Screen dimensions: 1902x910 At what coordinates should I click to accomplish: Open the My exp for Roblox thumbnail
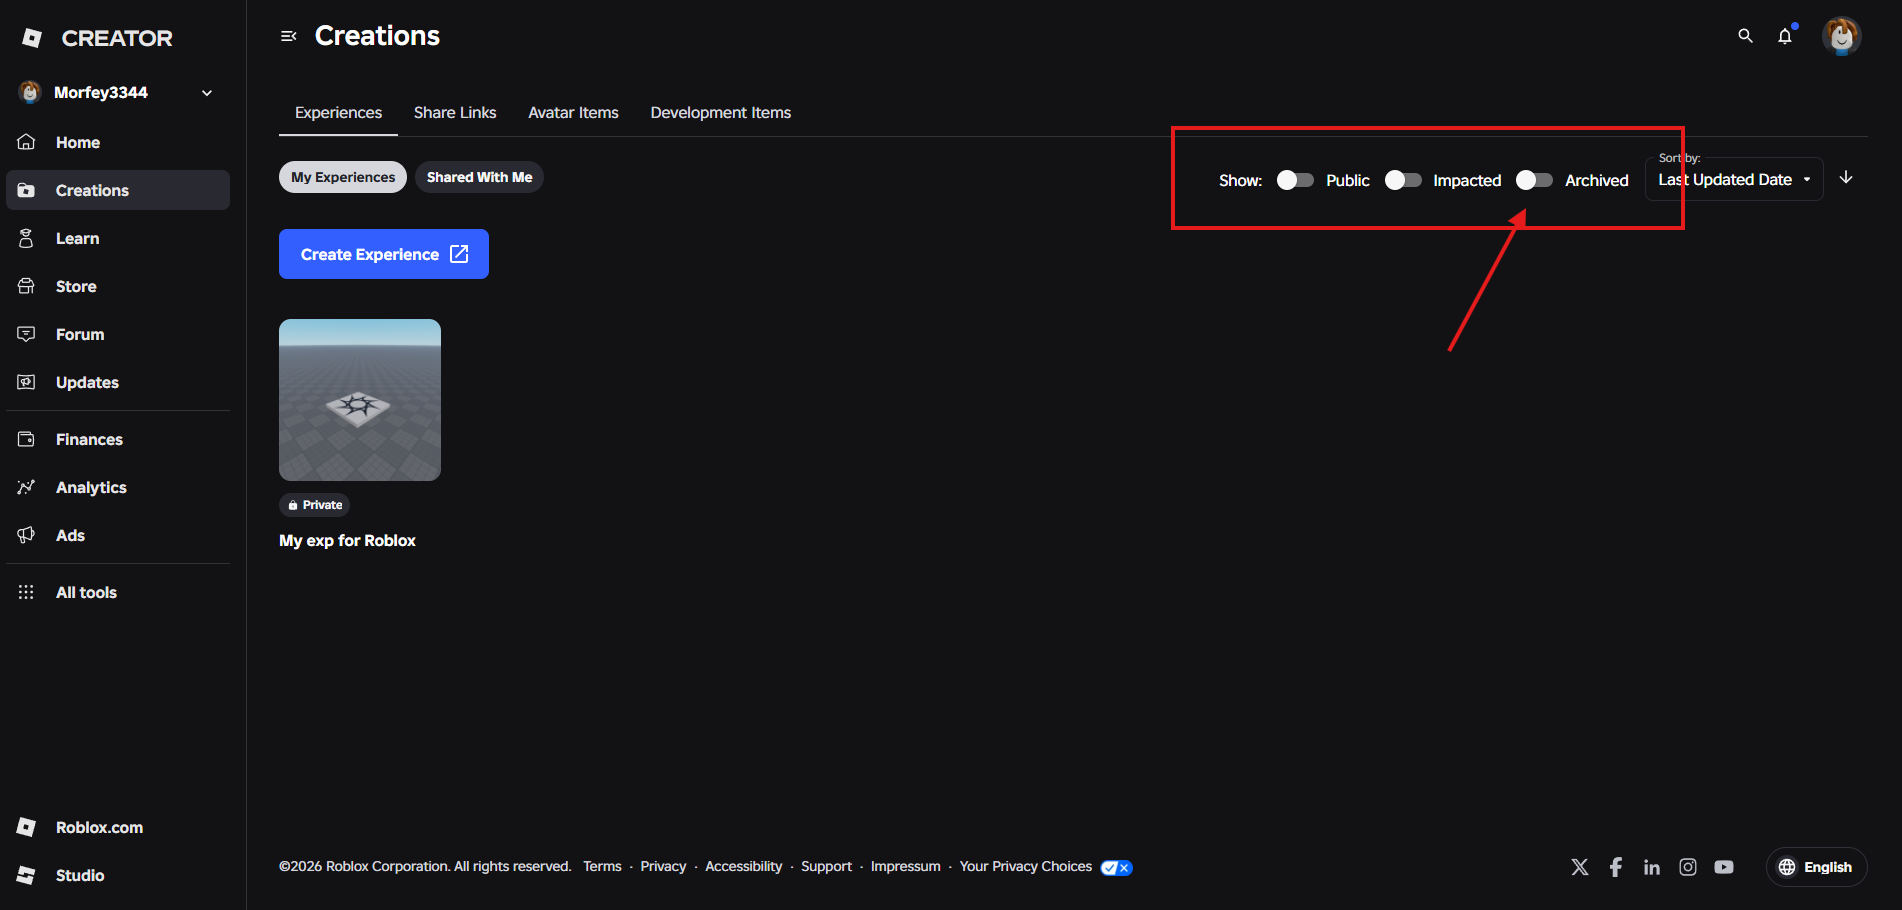(x=360, y=400)
